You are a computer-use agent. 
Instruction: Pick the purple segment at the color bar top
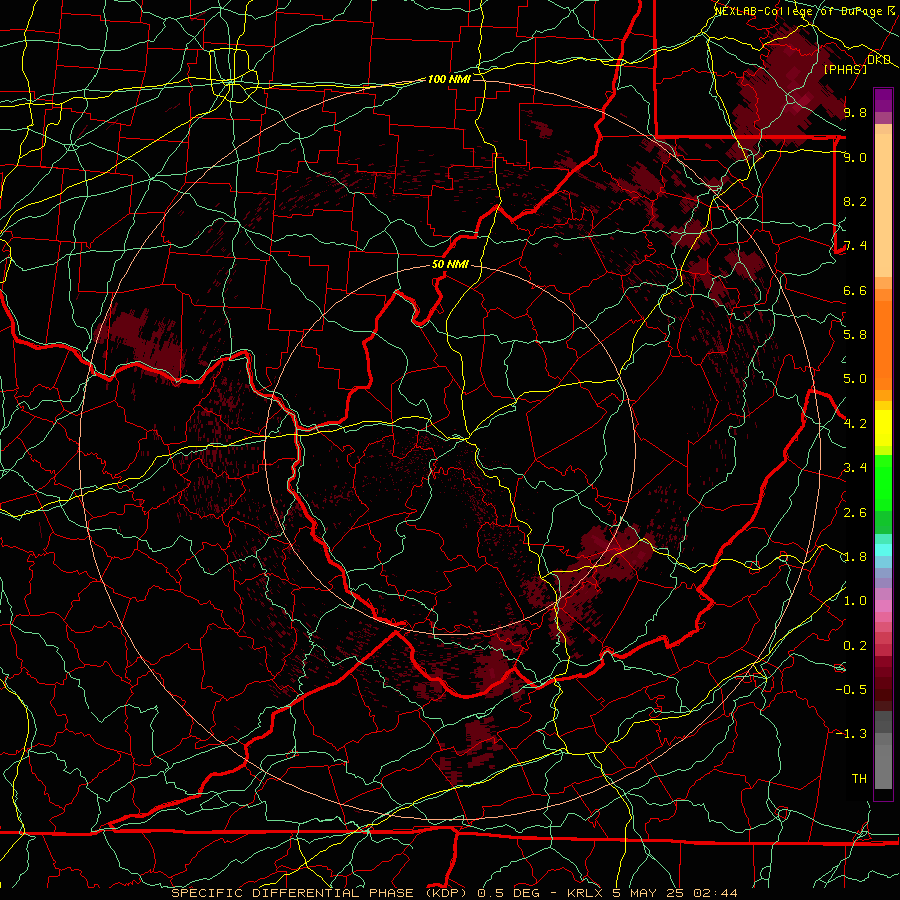[883, 100]
